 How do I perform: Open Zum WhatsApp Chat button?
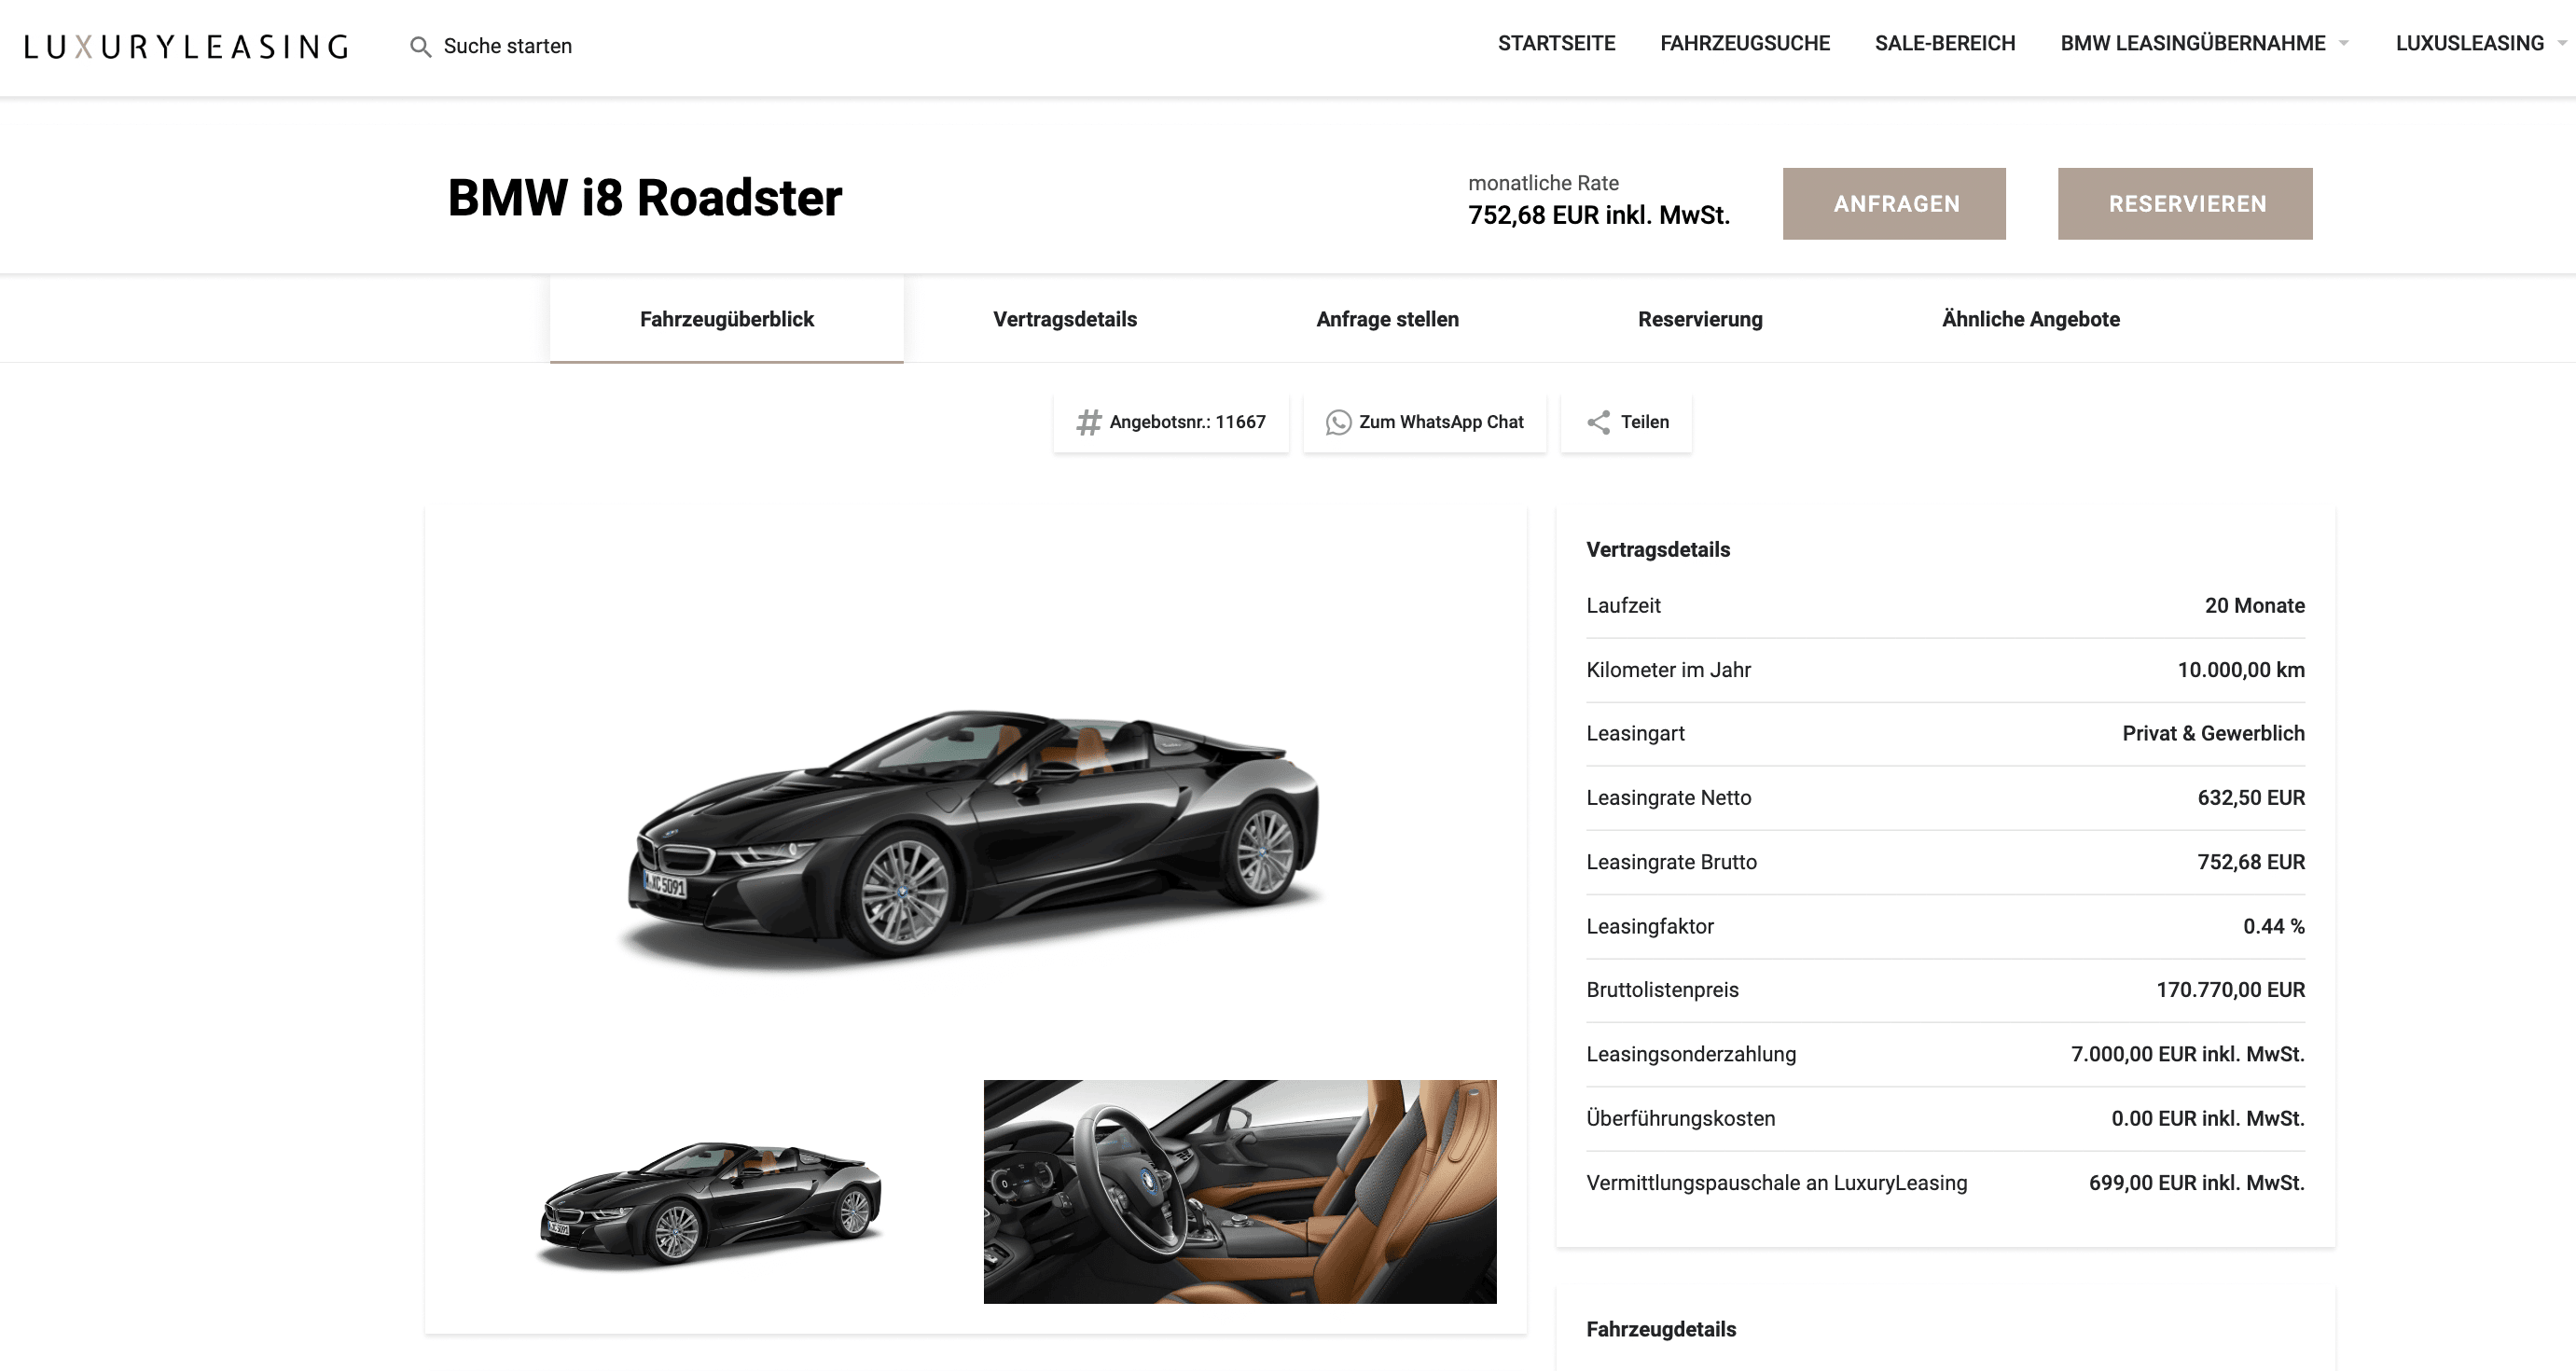[1425, 422]
